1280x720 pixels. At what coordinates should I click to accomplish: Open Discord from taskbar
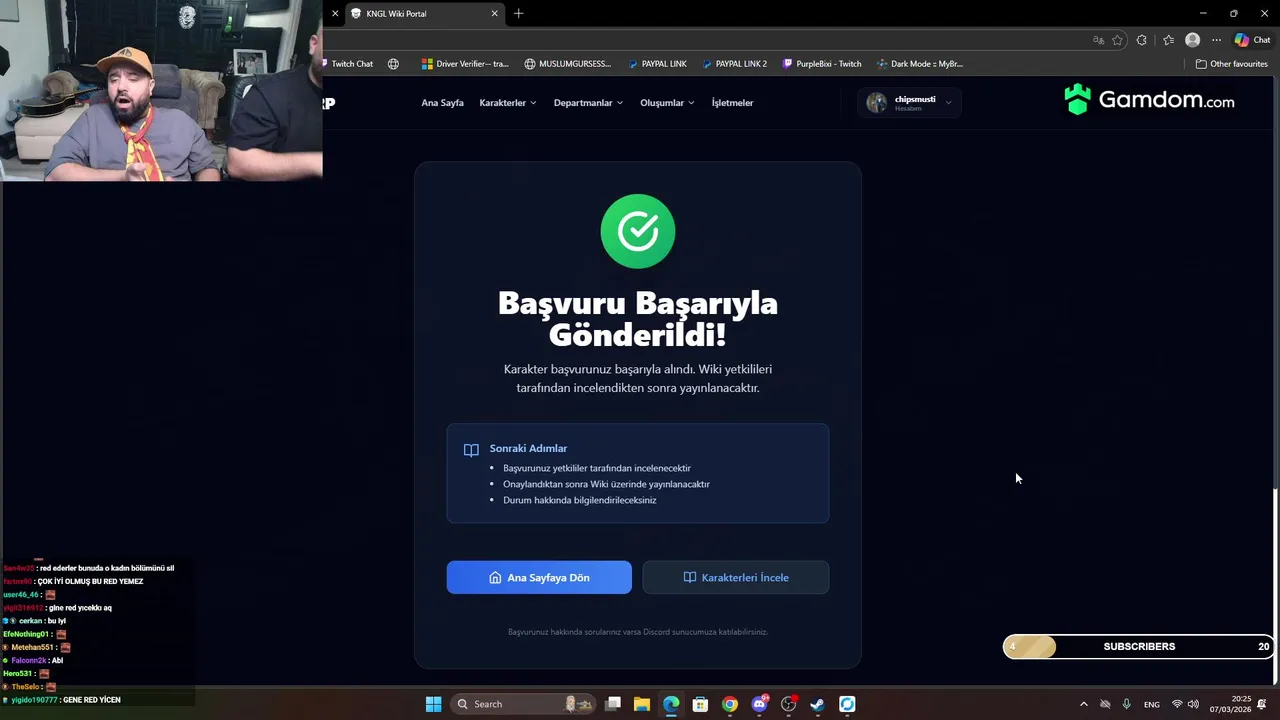point(759,704)
